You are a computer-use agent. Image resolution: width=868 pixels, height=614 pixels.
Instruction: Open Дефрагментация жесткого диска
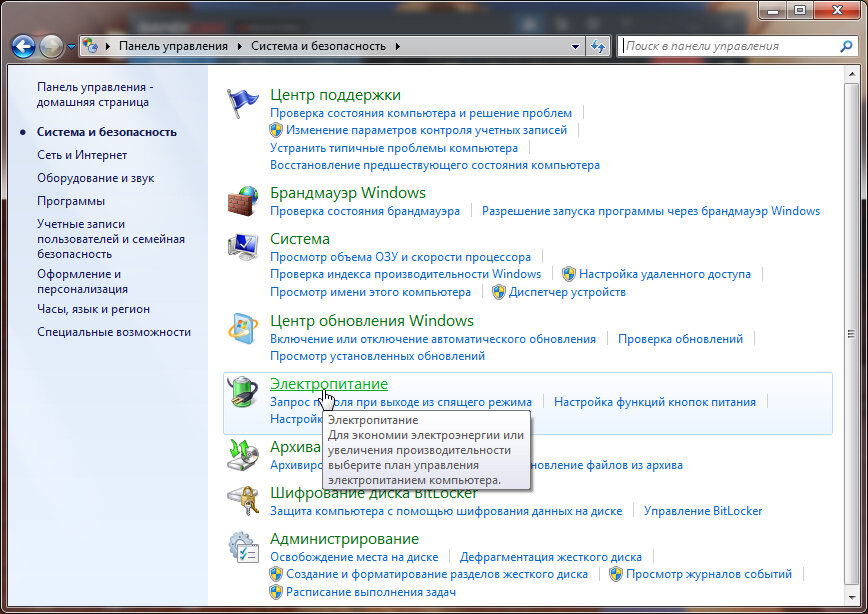tap(550, 557)
